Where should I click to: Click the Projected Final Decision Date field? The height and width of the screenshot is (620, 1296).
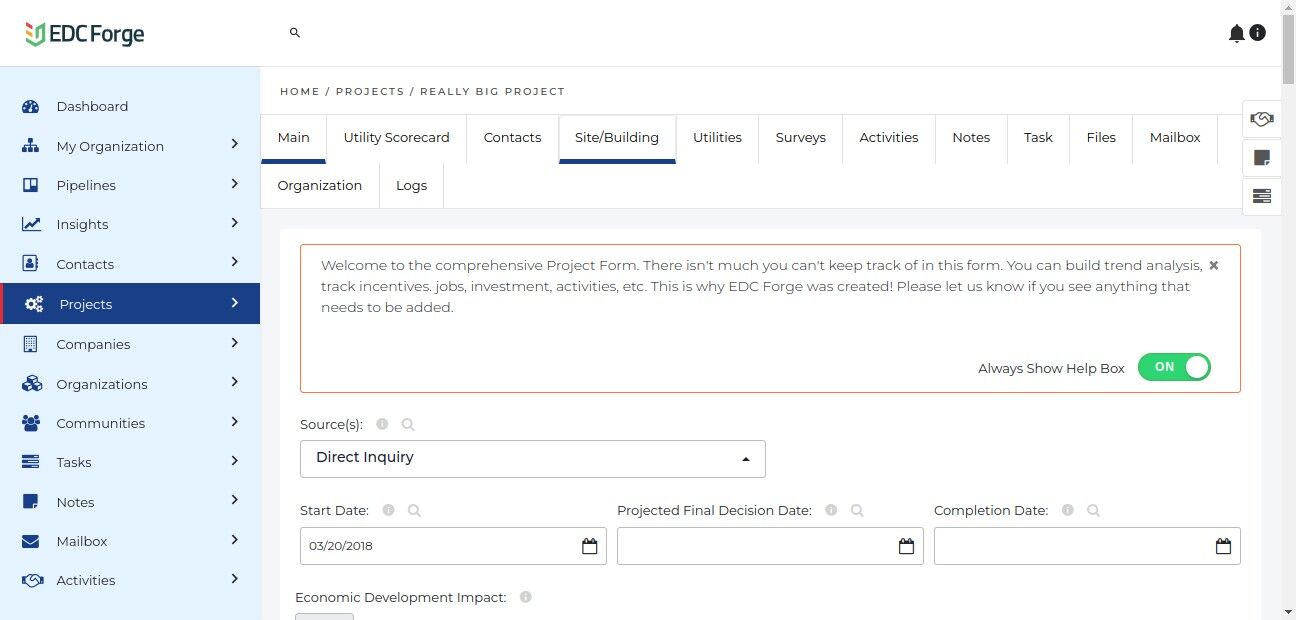tap(757, 546)
